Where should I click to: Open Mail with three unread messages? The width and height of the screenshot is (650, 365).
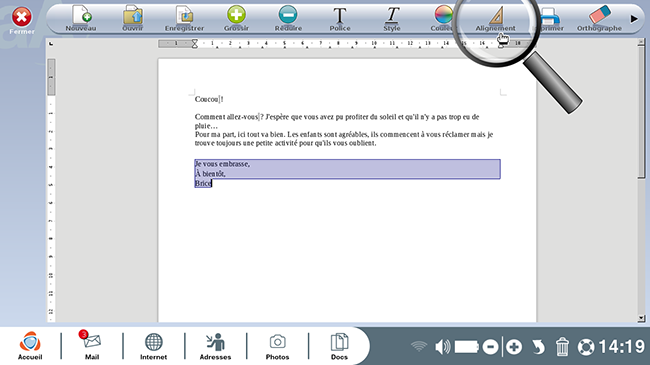[x=92, y=346]
